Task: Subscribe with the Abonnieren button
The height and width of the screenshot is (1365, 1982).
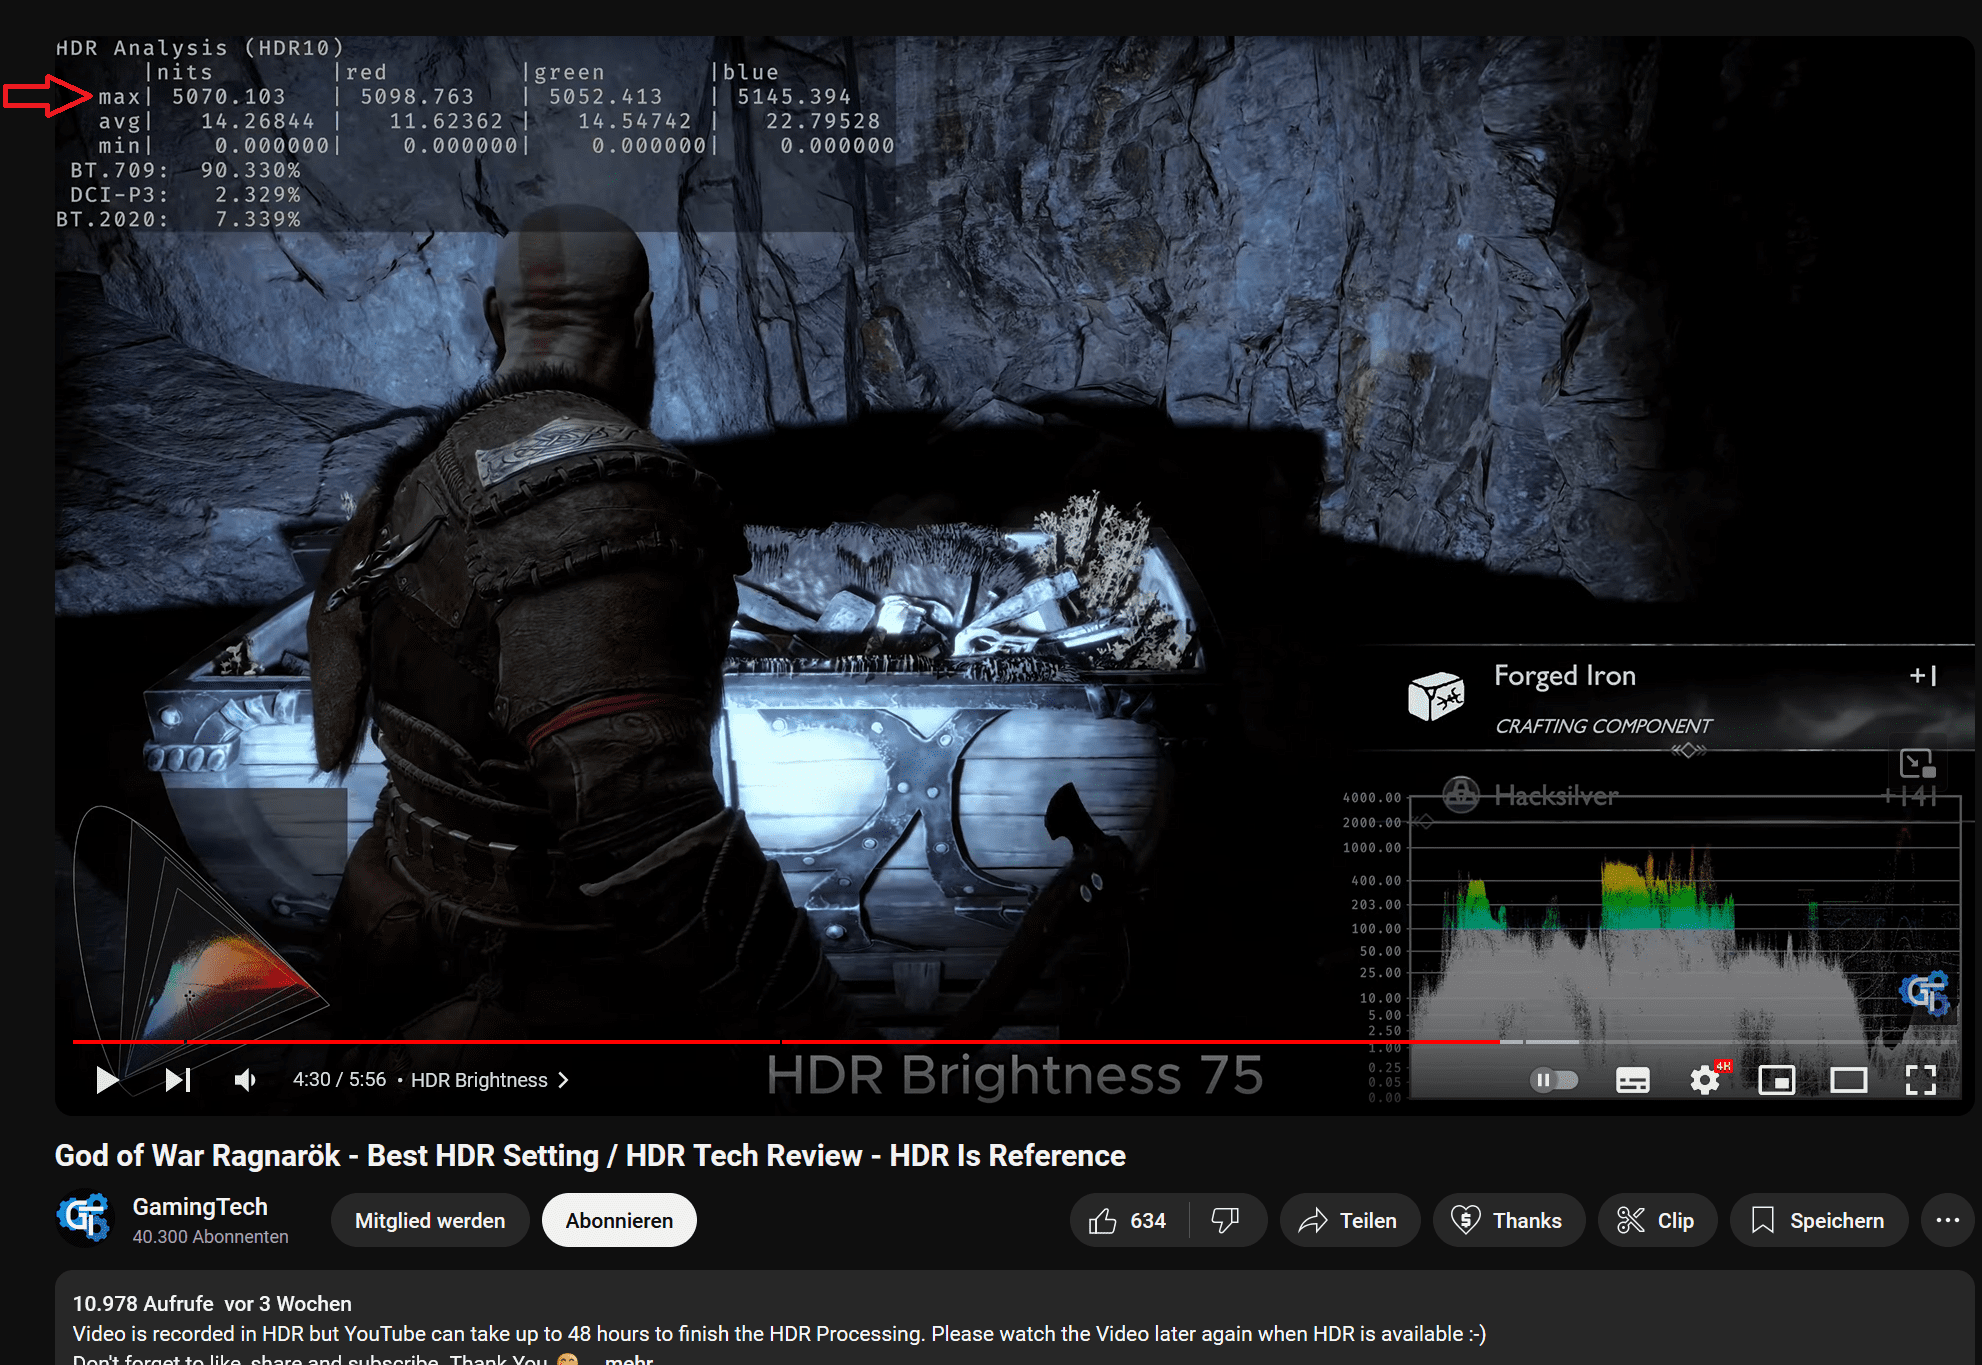Action: click(619, 1220)
